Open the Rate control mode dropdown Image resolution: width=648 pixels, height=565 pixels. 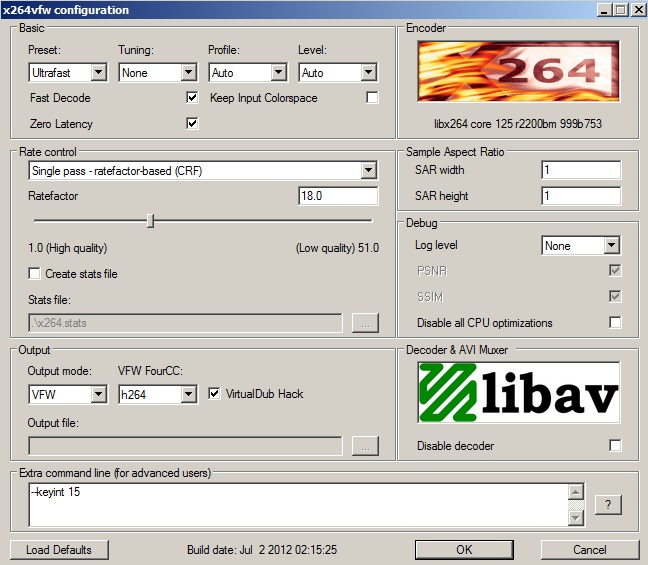click(x=203, y=171)
